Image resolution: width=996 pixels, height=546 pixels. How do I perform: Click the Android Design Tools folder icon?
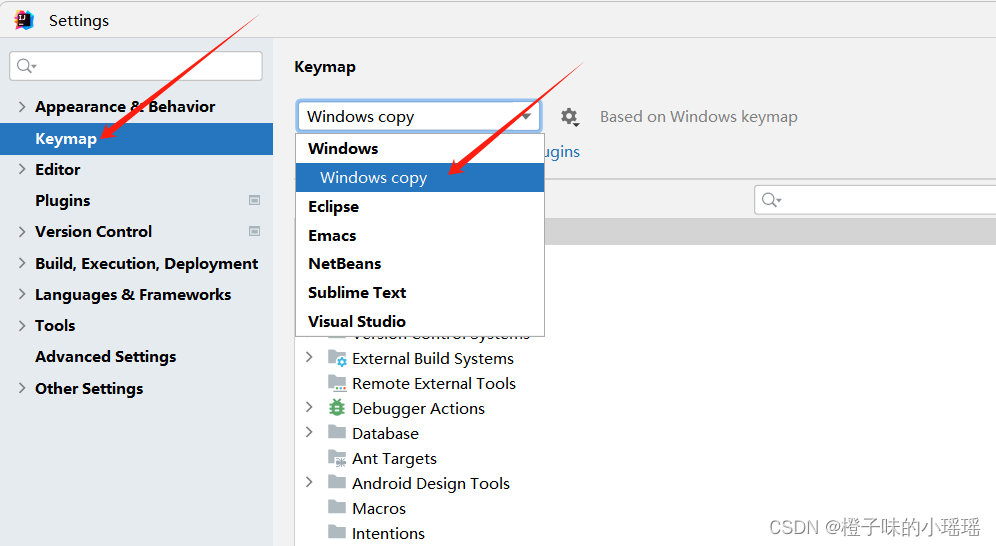click(x=337, y=483)
